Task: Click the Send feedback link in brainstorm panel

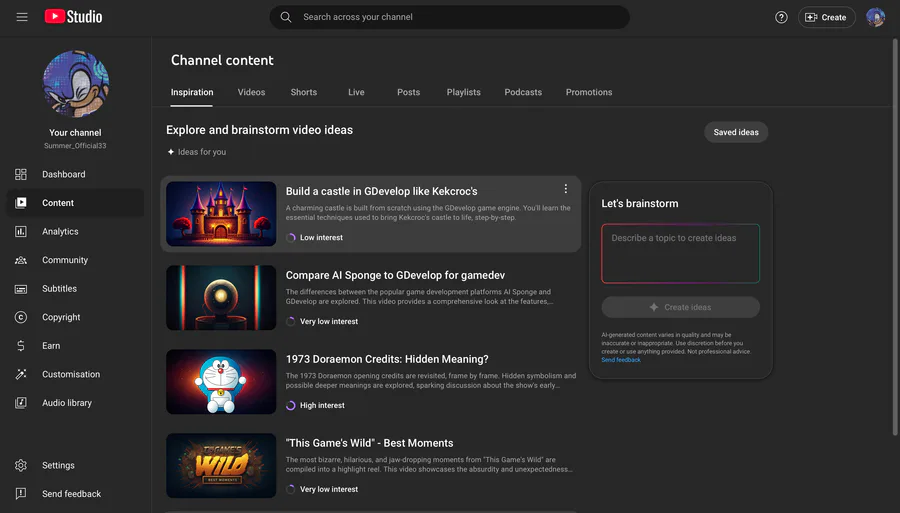Action: [x=620, y=360]
